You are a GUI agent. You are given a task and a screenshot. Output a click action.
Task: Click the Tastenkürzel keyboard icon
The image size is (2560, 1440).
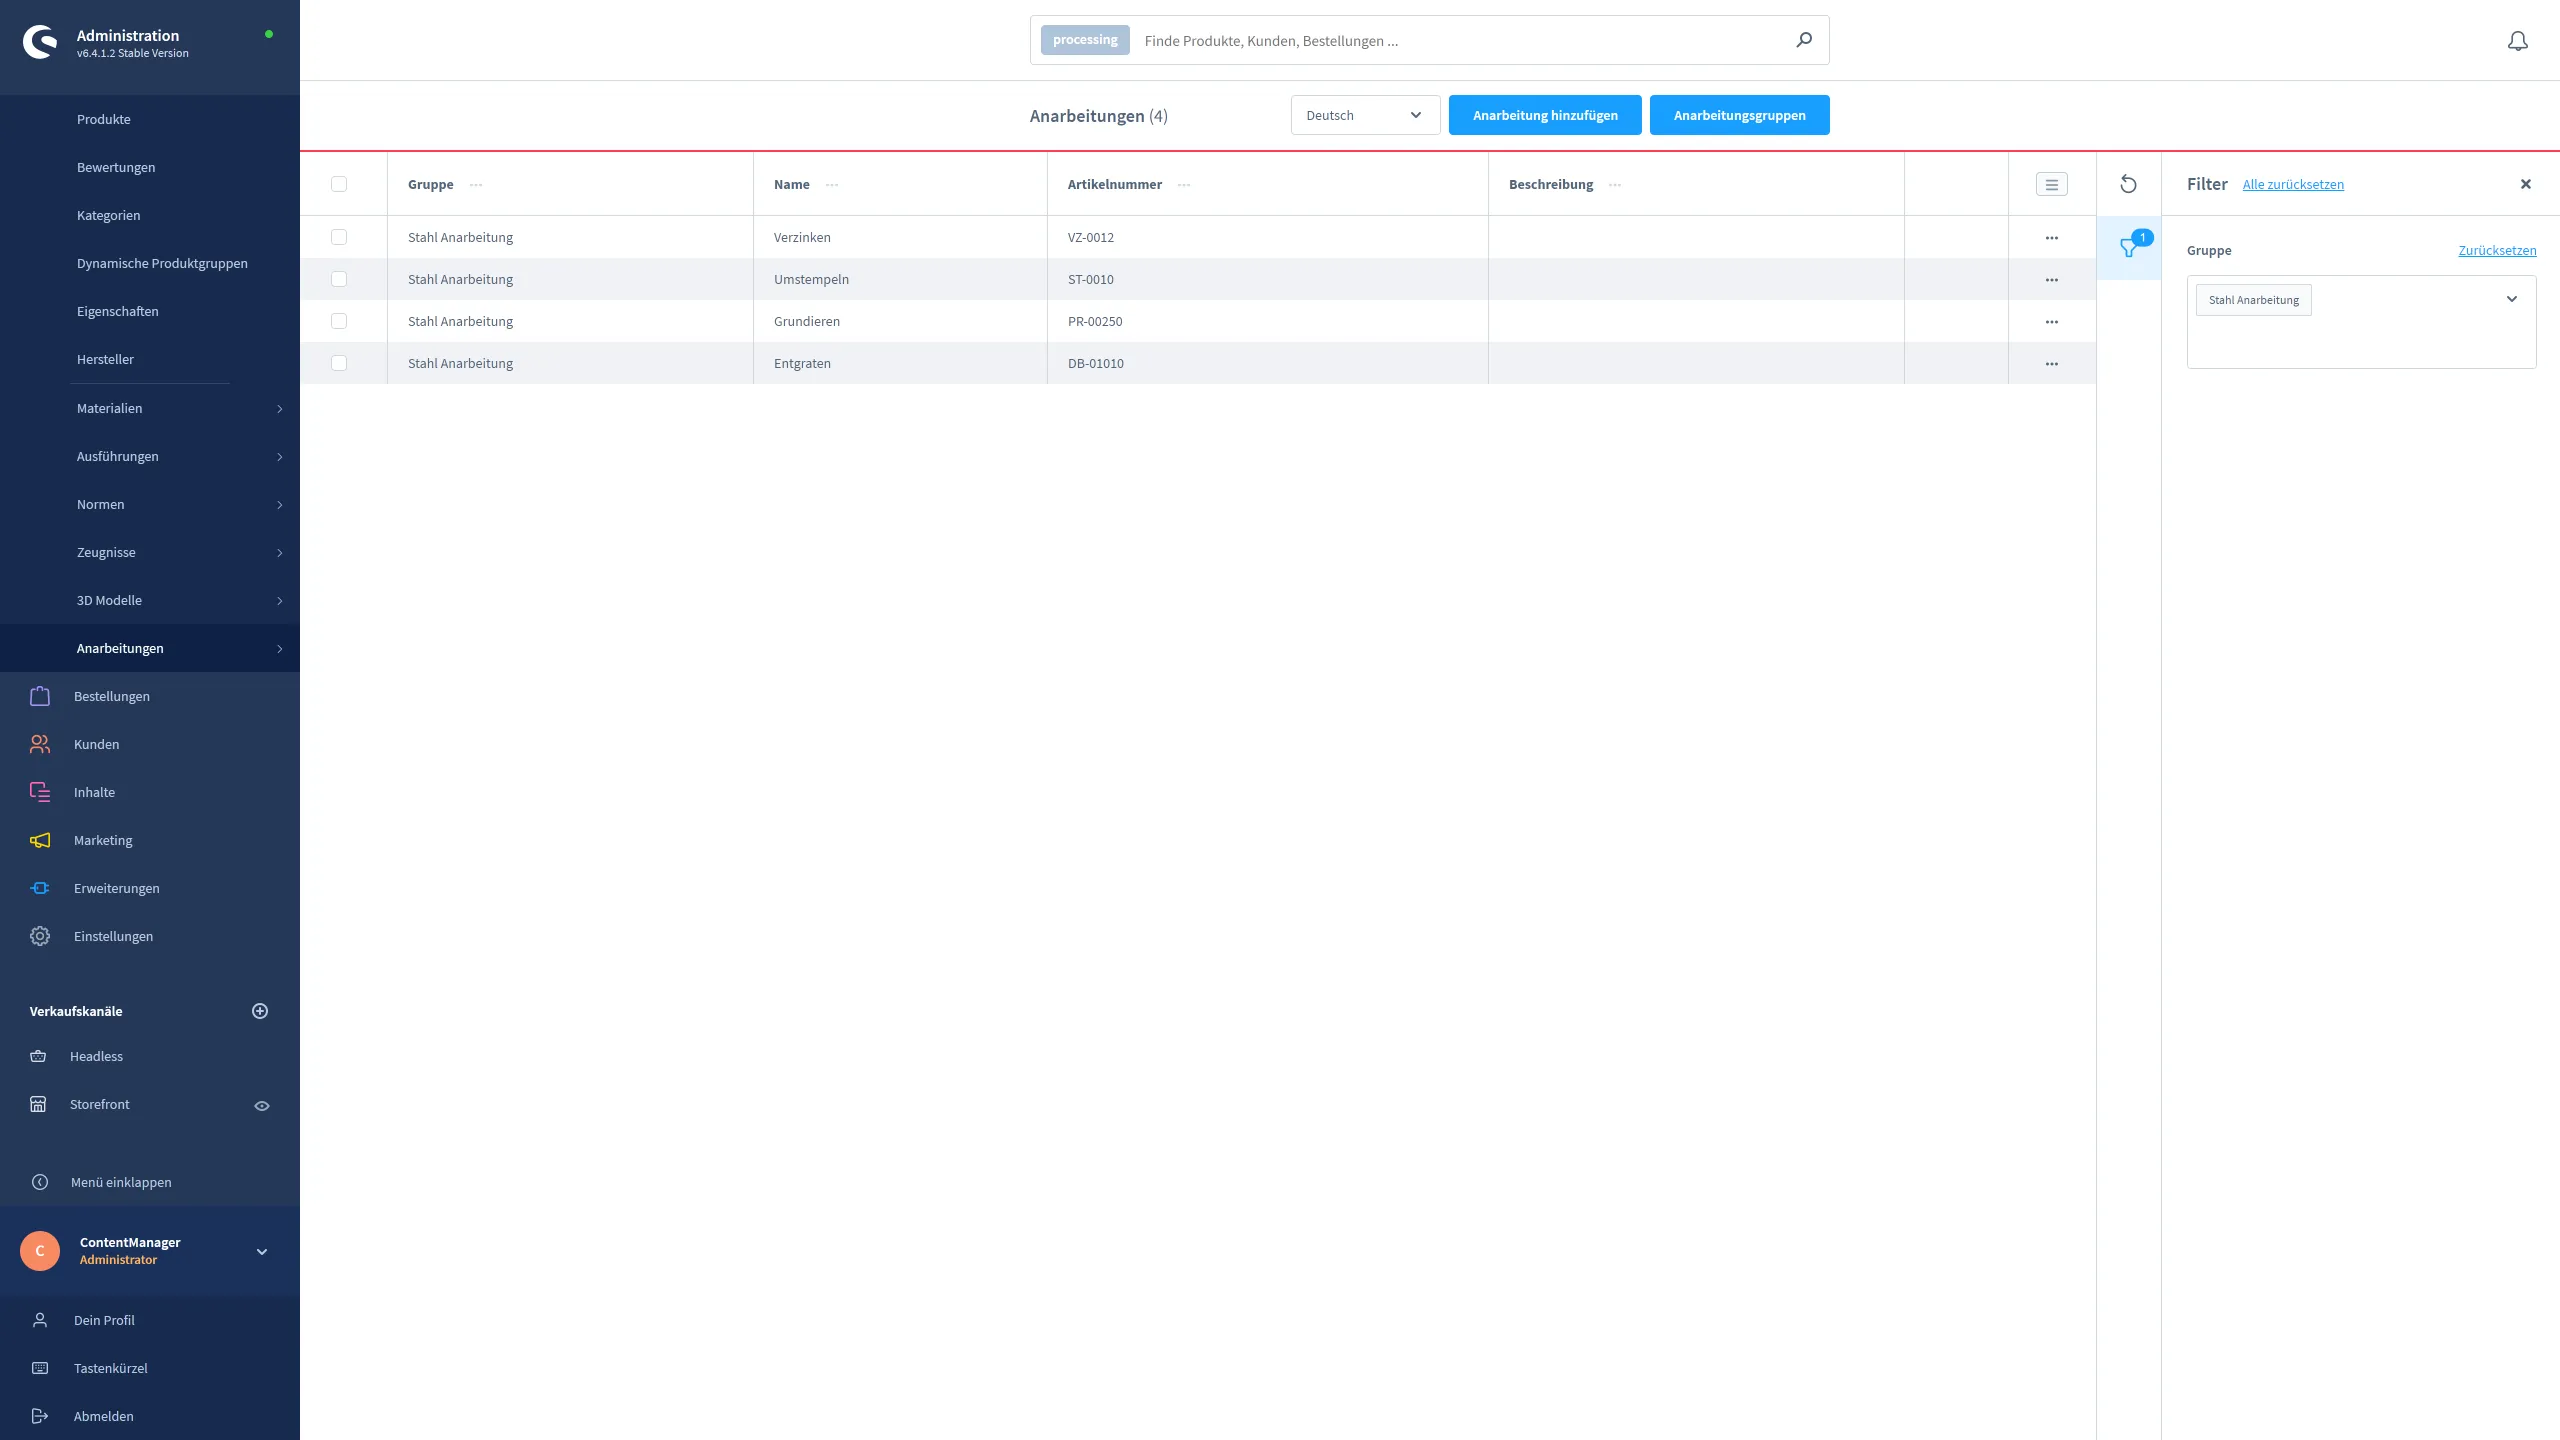pos(40,1368)
